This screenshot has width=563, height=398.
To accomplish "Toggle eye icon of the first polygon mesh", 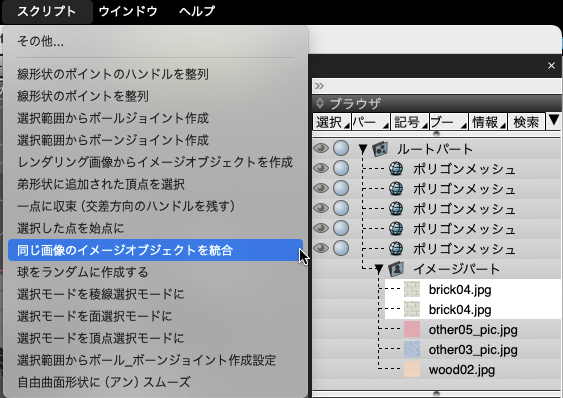I will pyautogui.click(x=321, y=168).
